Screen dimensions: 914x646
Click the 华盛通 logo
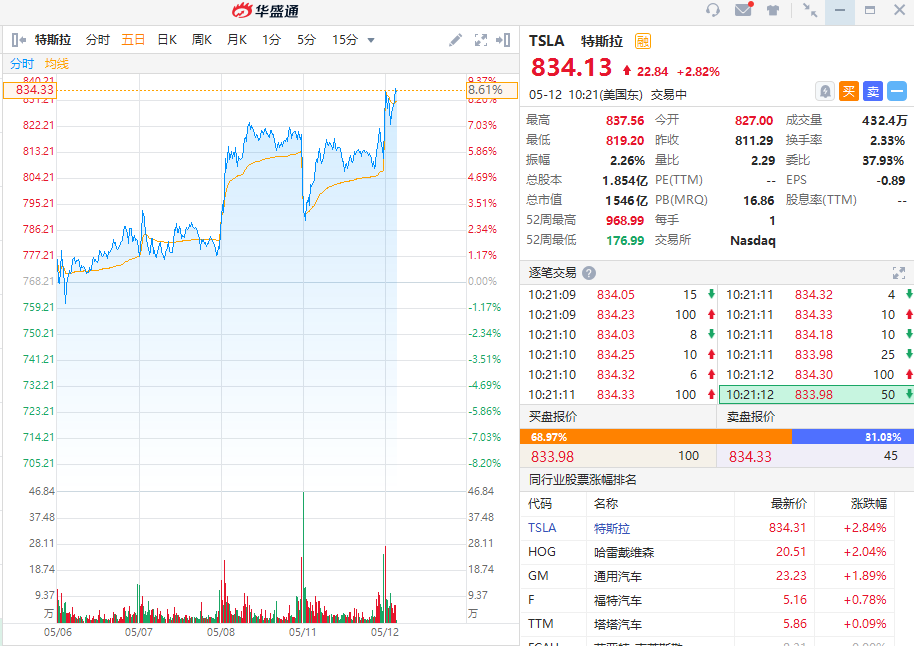(266, 10)
